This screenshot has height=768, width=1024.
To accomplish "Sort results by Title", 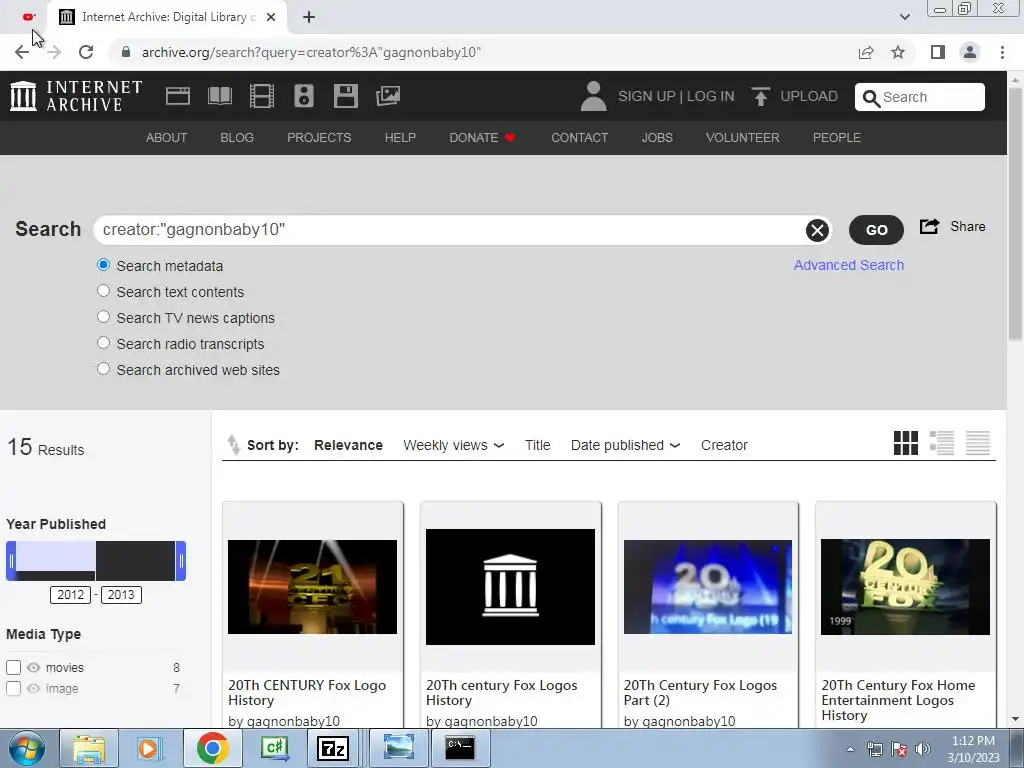I will (x=537, y=445).
